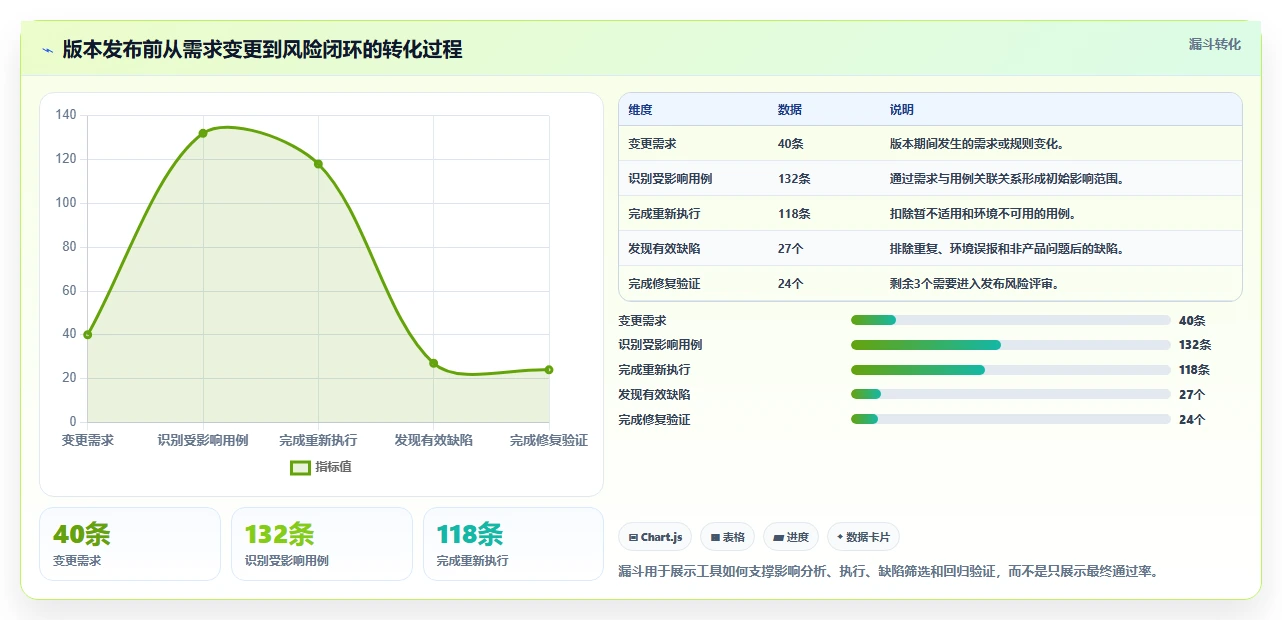
Task: Click the 完成修复验证 progress bar
Action: [x=1010, y=419]
